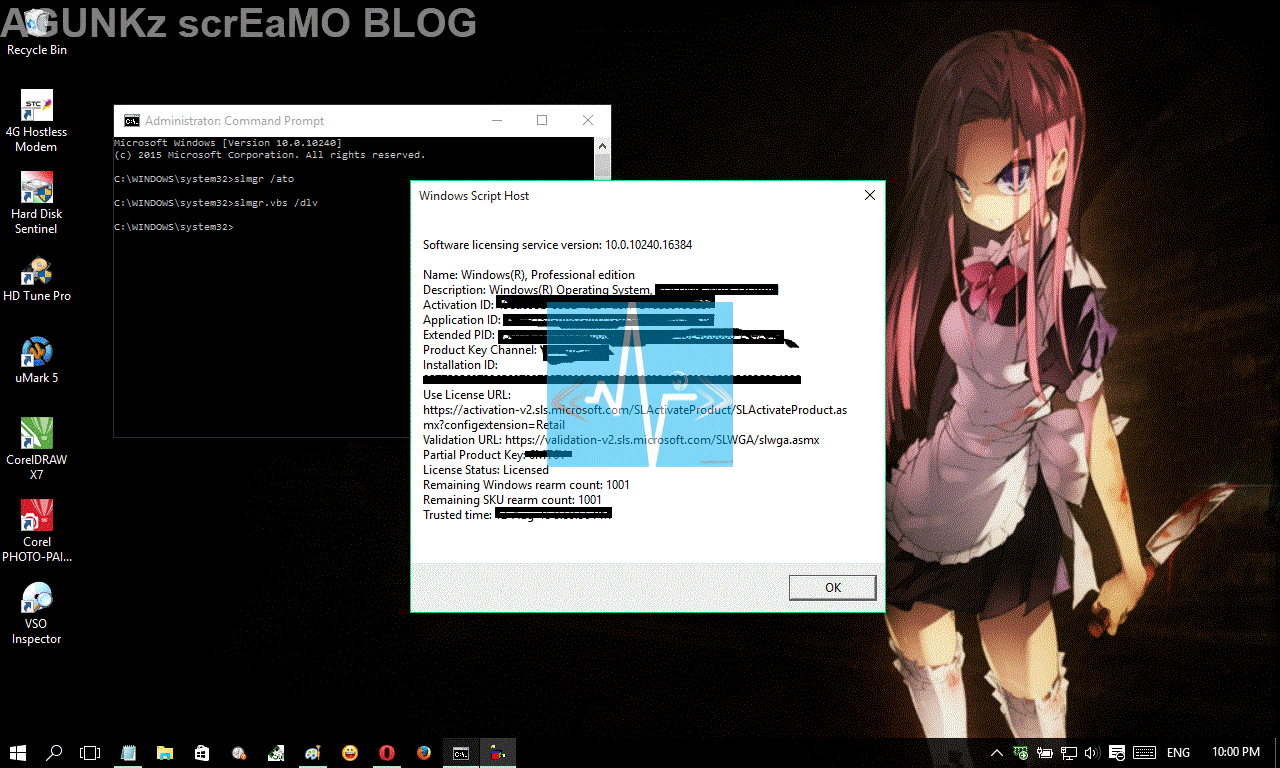Open Task View on the taskbar
The height and width of the screenshot is (768, 1280).
(90, 753)
